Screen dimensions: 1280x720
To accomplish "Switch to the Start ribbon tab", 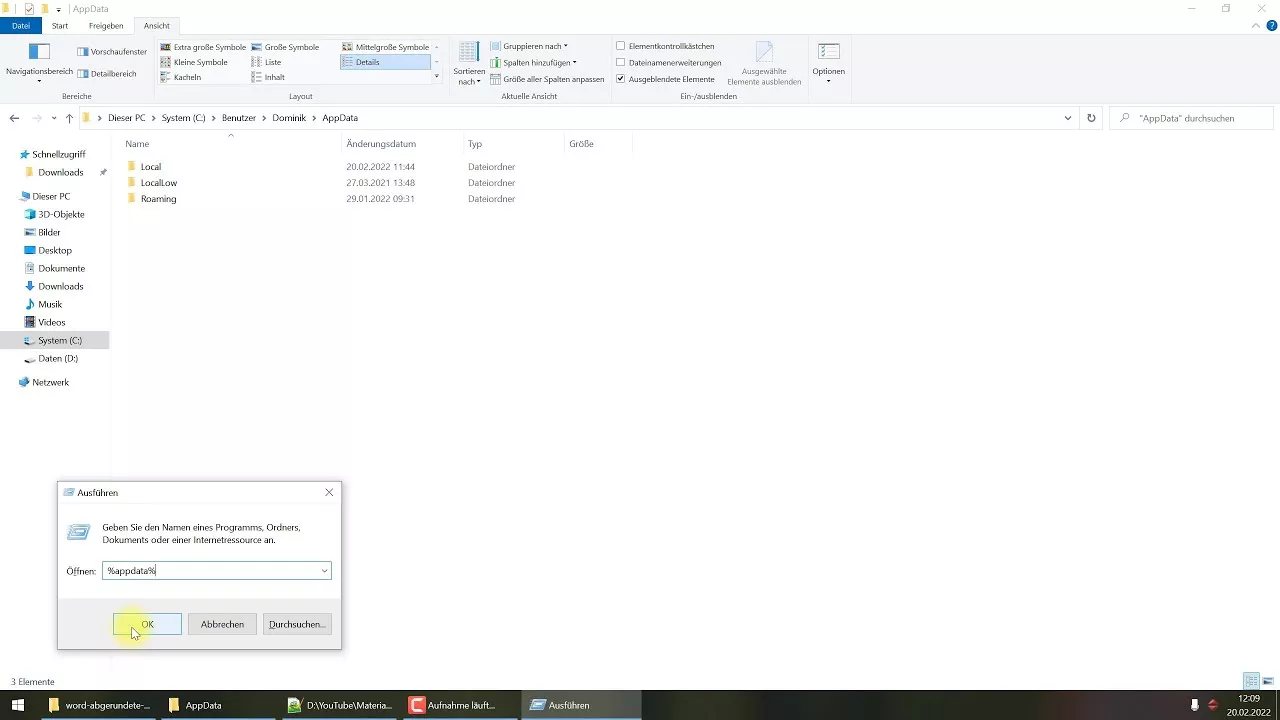I will coord(59,25).
